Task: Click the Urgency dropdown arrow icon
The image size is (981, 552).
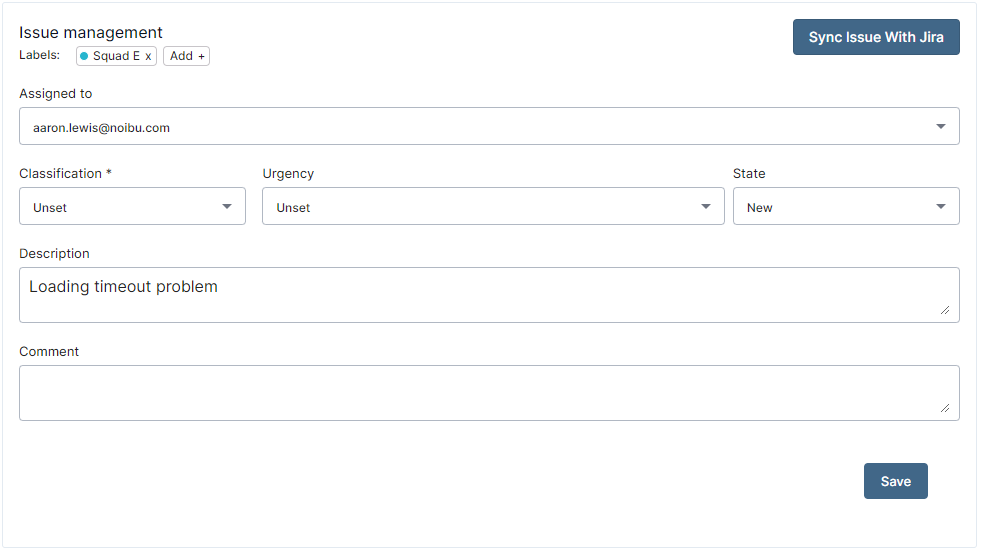Action: click(706, 207)
